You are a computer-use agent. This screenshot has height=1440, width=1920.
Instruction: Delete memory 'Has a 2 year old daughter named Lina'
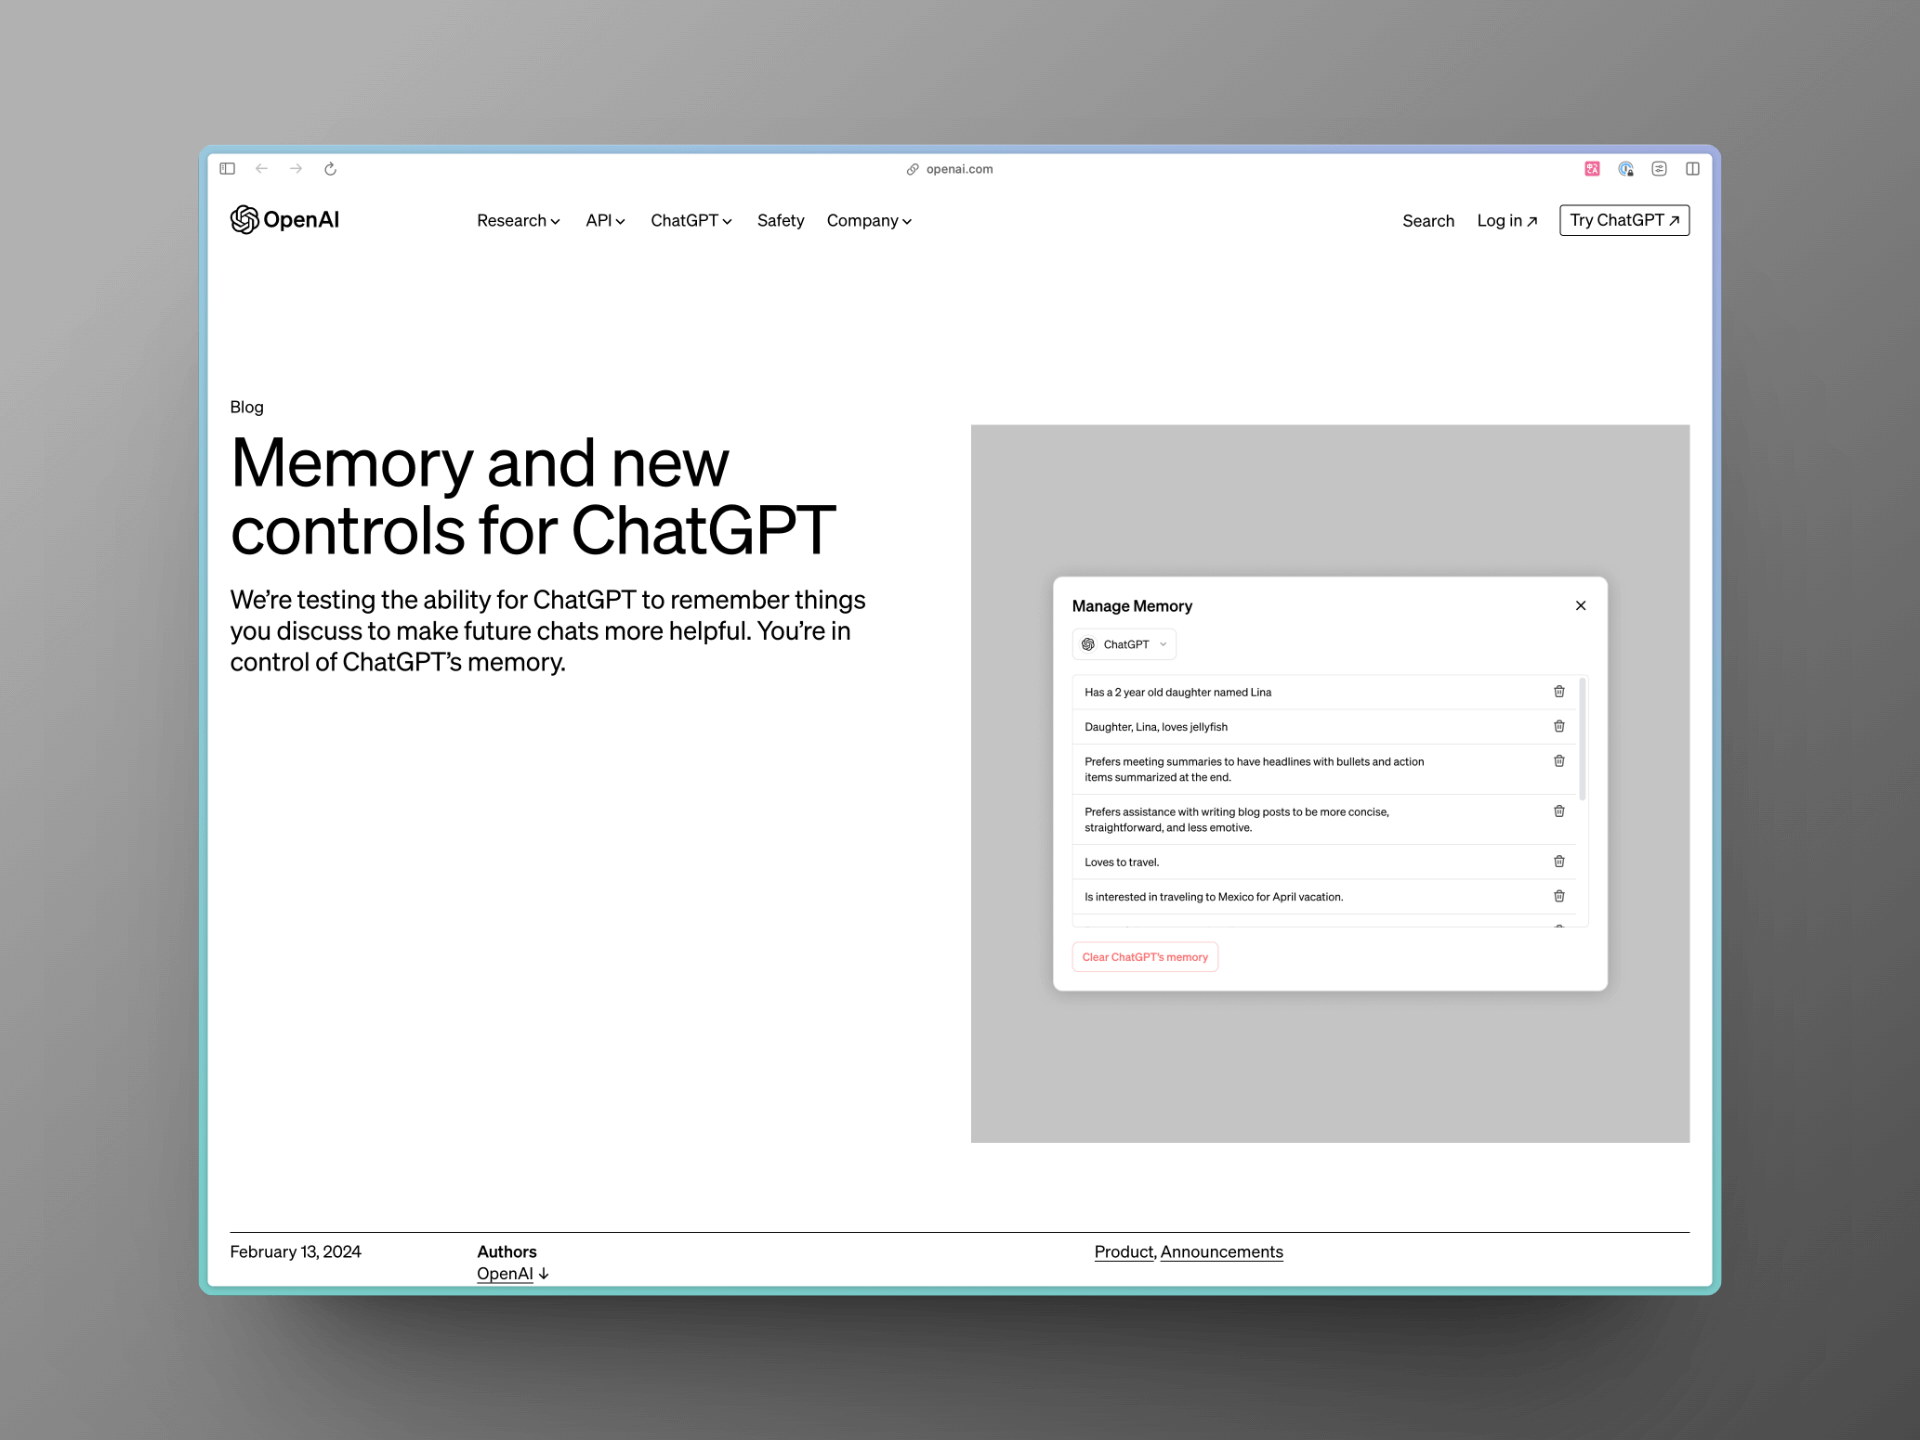(x=1559, y=692)
